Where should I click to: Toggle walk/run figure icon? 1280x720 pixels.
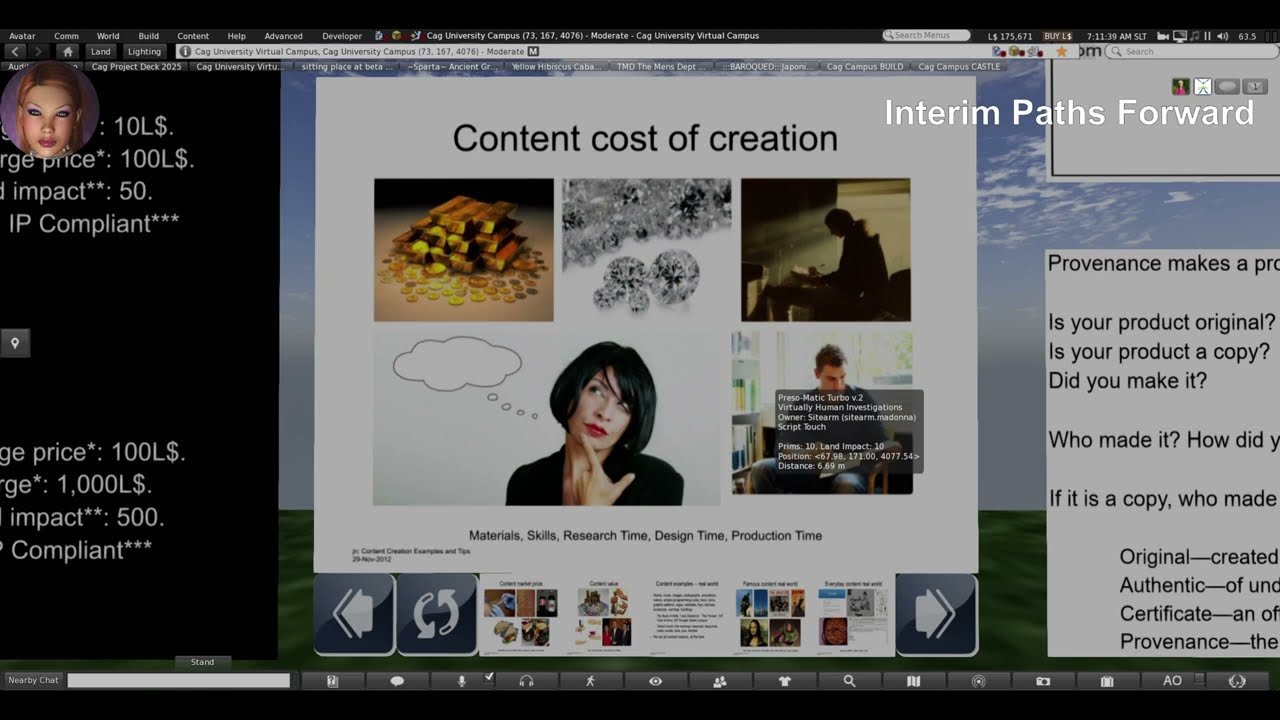[x=590, y=681]
